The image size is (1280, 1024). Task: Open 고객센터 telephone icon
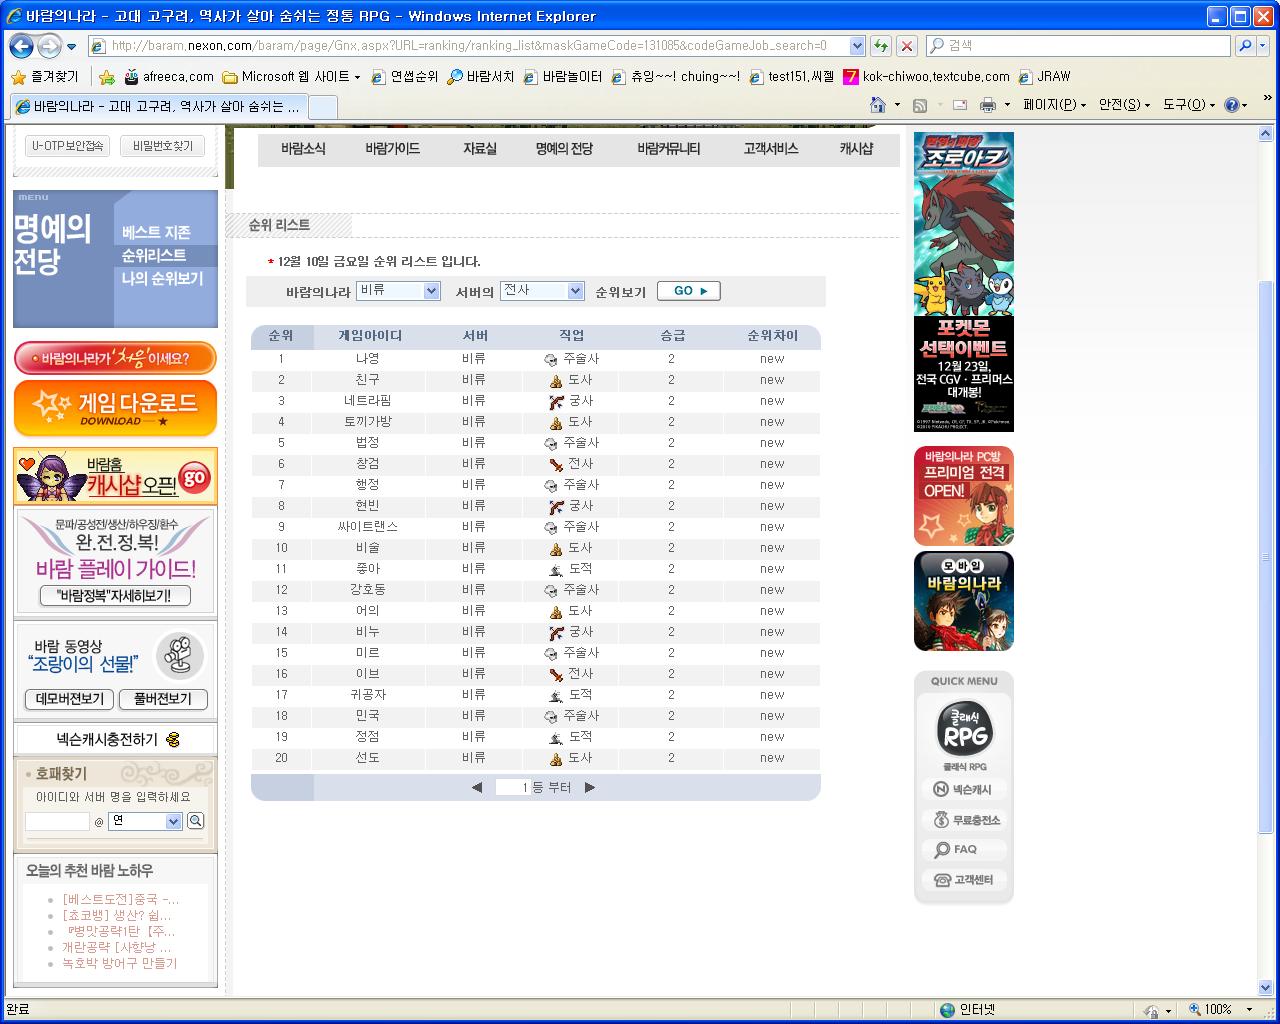tap(963, 880)
